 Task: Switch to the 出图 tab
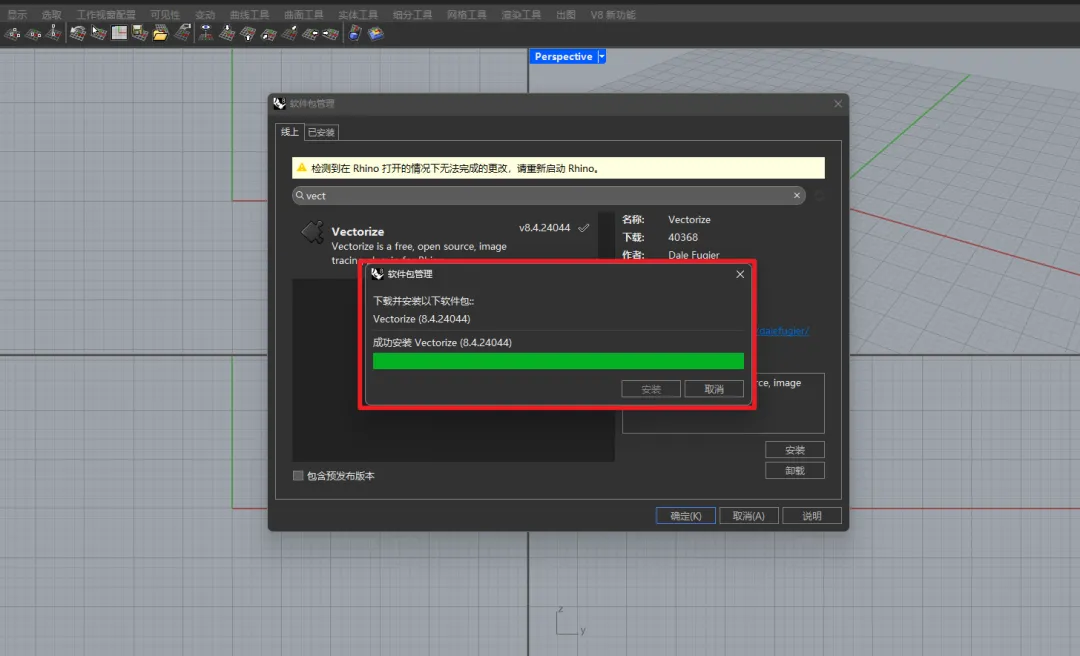(x=565, y=14)
